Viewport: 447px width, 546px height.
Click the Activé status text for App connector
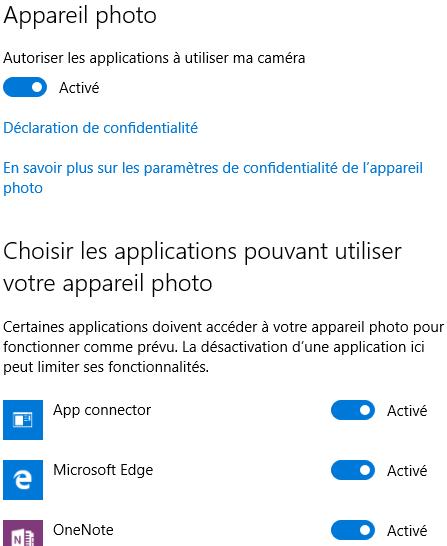[x=407, y=411]
